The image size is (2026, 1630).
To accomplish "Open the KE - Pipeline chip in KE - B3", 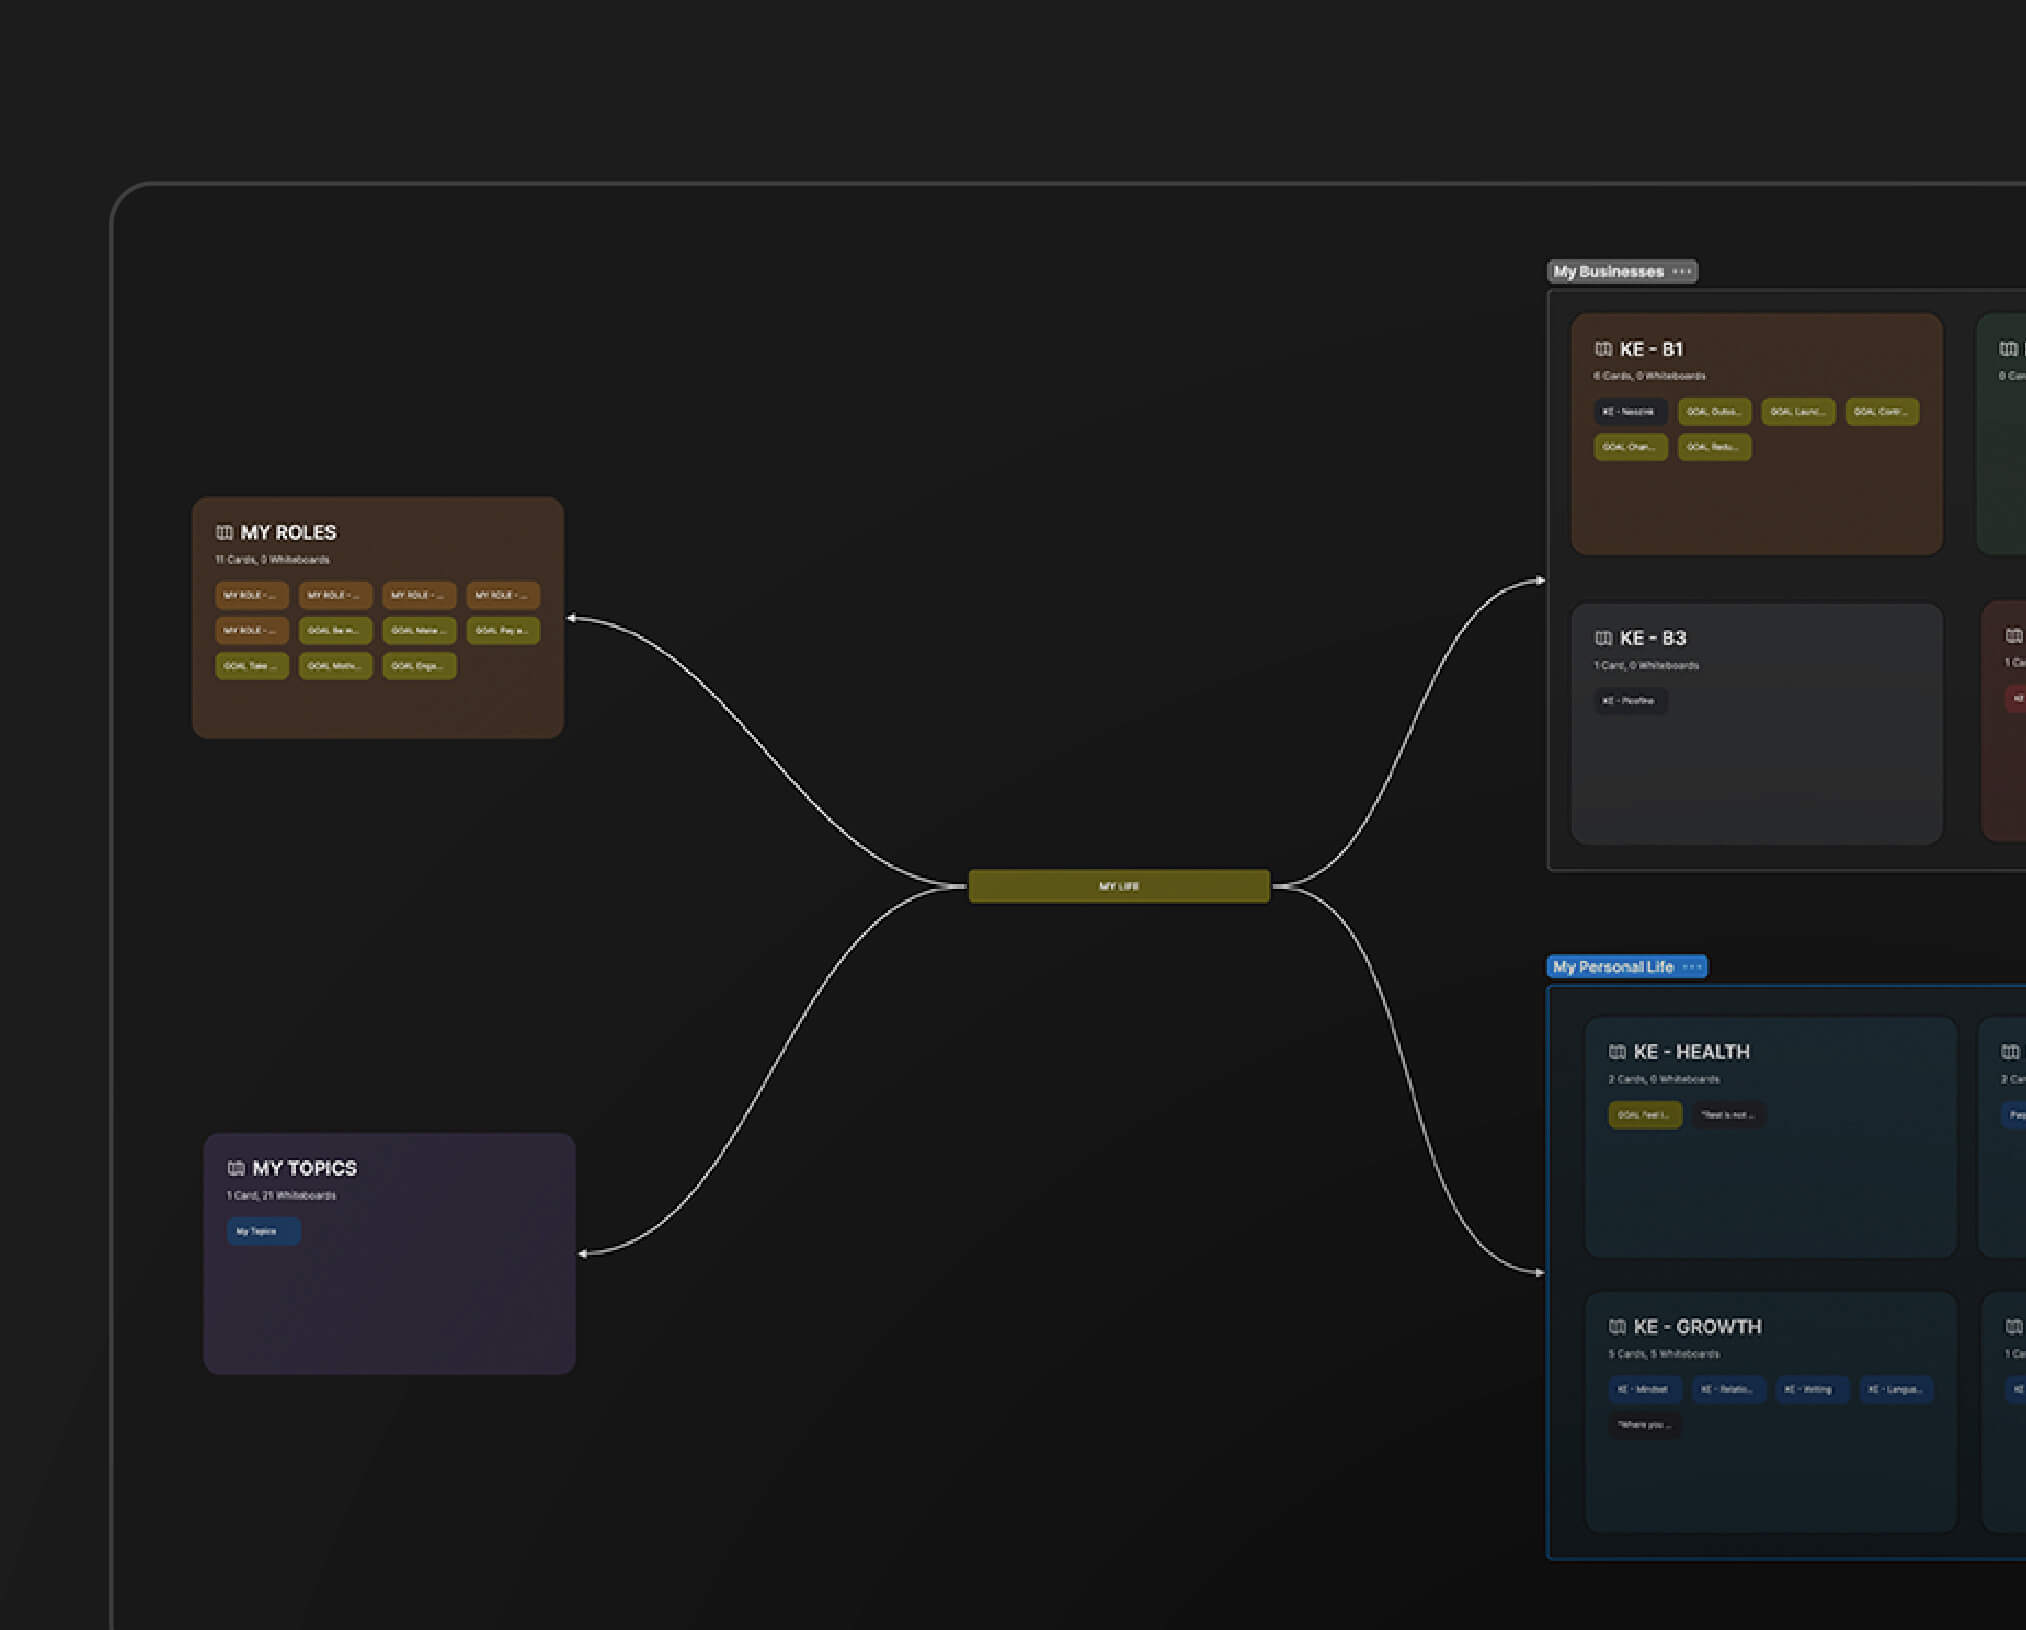I will (x=1629, y=701).
